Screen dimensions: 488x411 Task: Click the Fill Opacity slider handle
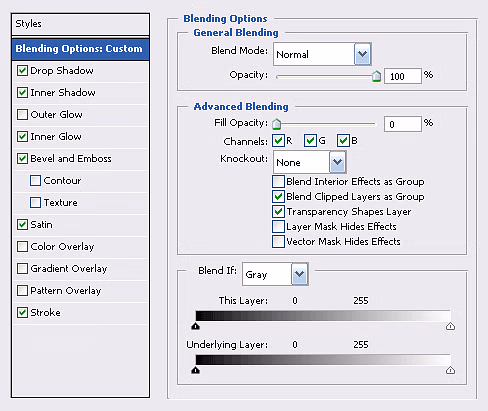click(x=276, y=124)
